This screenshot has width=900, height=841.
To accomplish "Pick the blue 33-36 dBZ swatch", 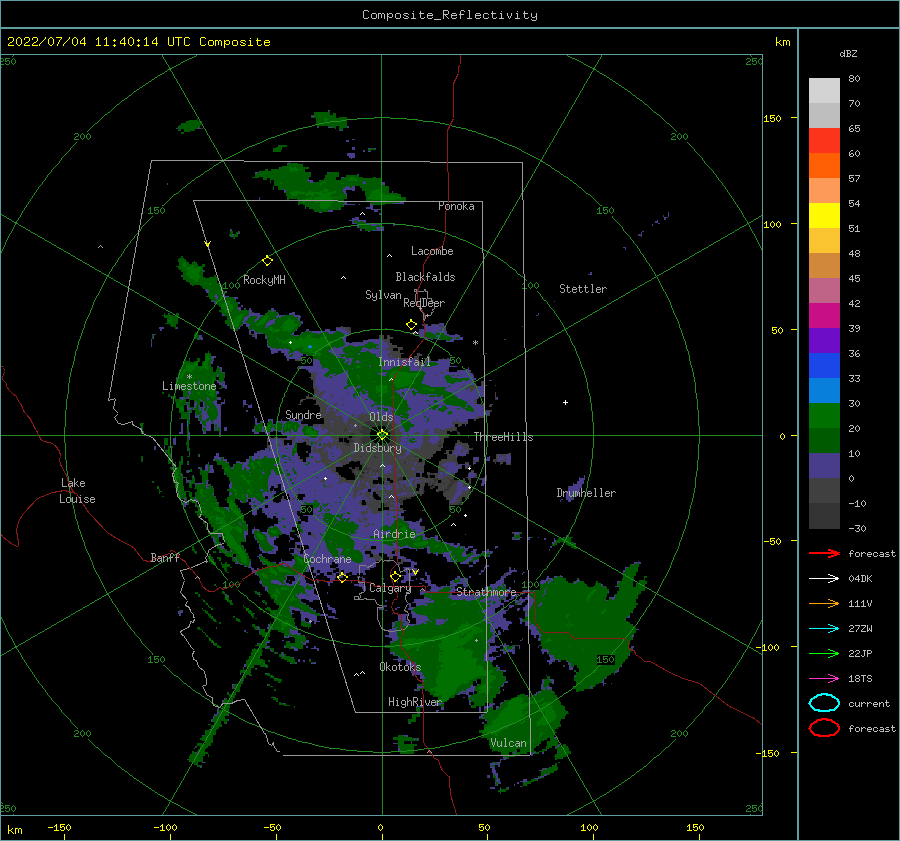I will tap(824, 366).
